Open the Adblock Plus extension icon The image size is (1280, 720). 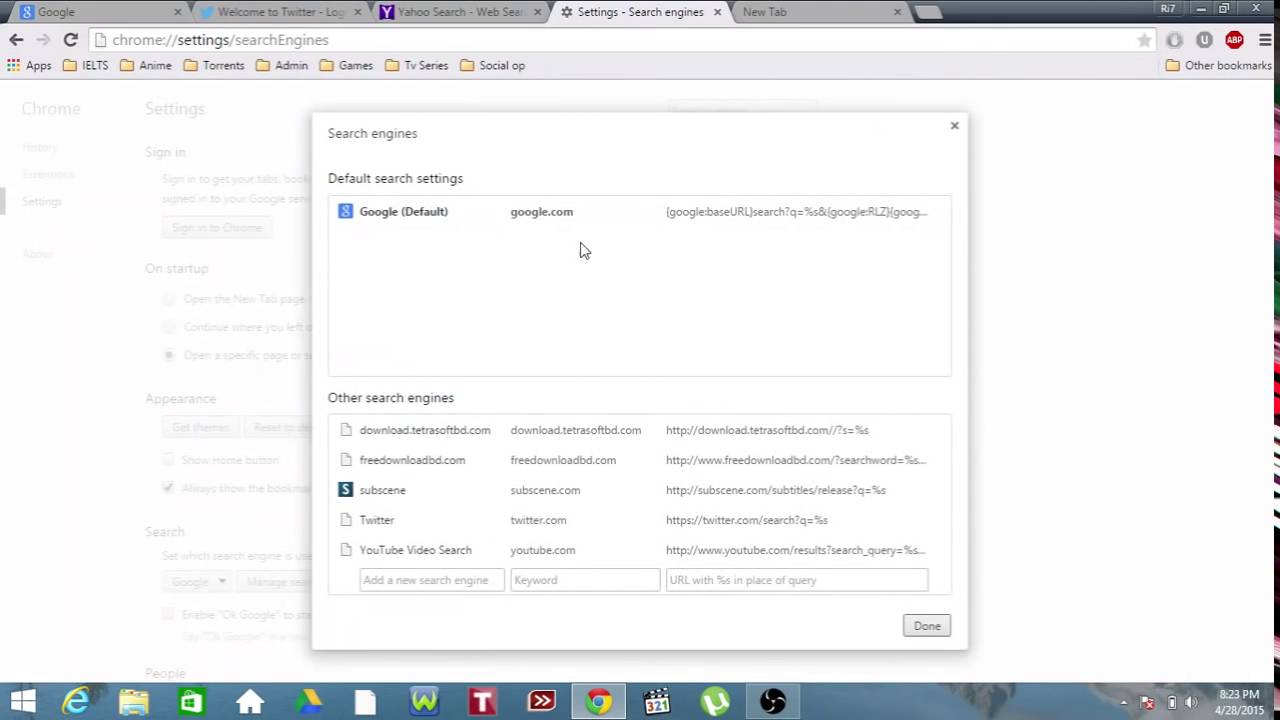pyautogui.click(x=1234, y=40)
